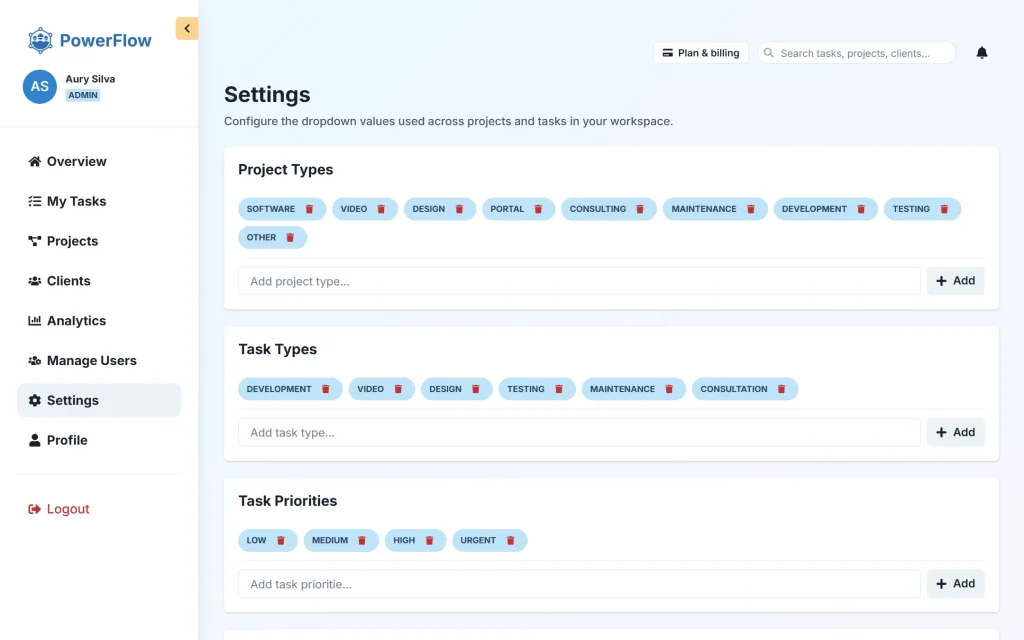
Task: Click the ADMIN role badge
Action: point(83,95)
